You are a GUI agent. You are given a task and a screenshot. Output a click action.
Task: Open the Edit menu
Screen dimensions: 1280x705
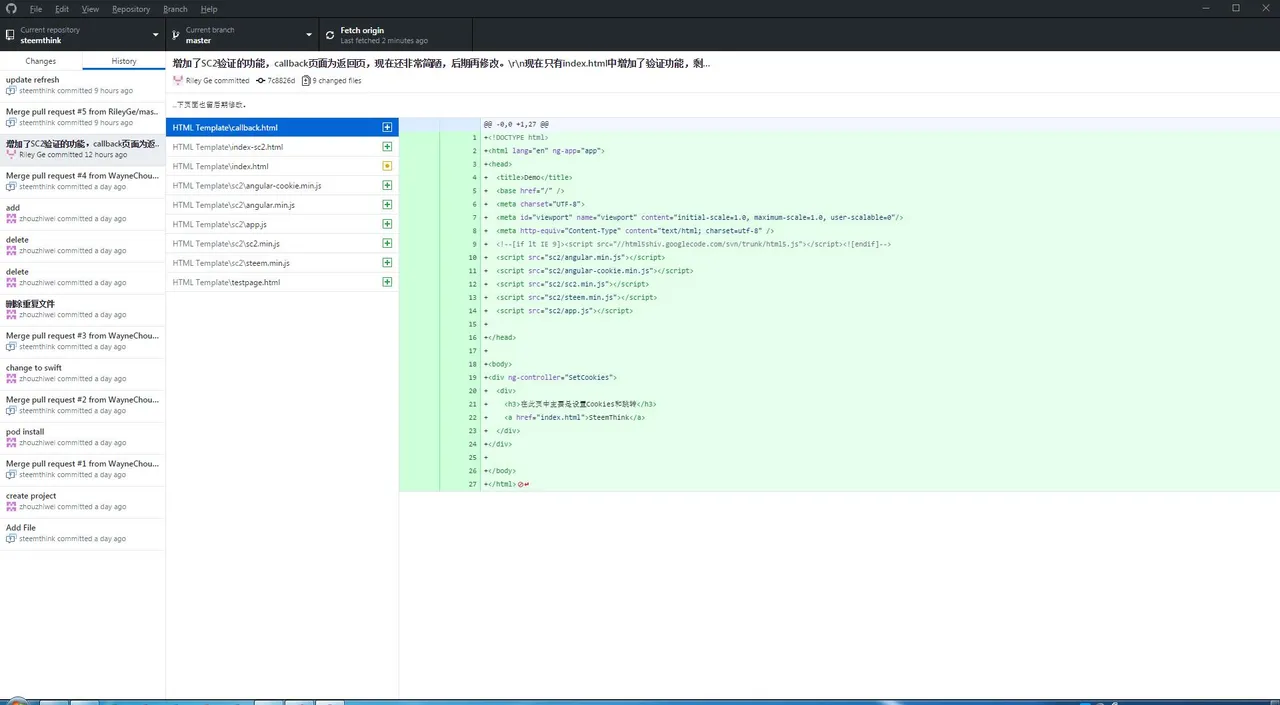(x=62, y=9)
